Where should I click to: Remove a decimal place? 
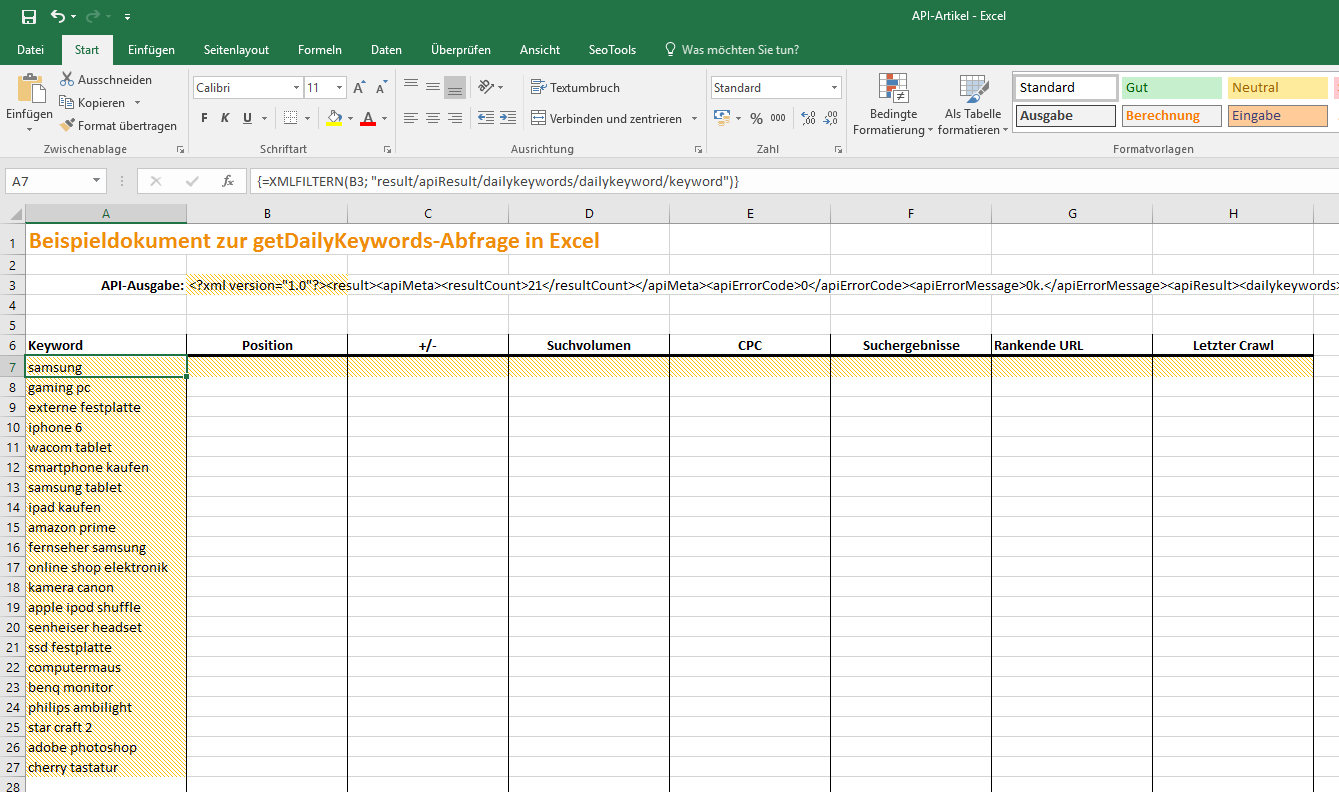coord(831,118)
